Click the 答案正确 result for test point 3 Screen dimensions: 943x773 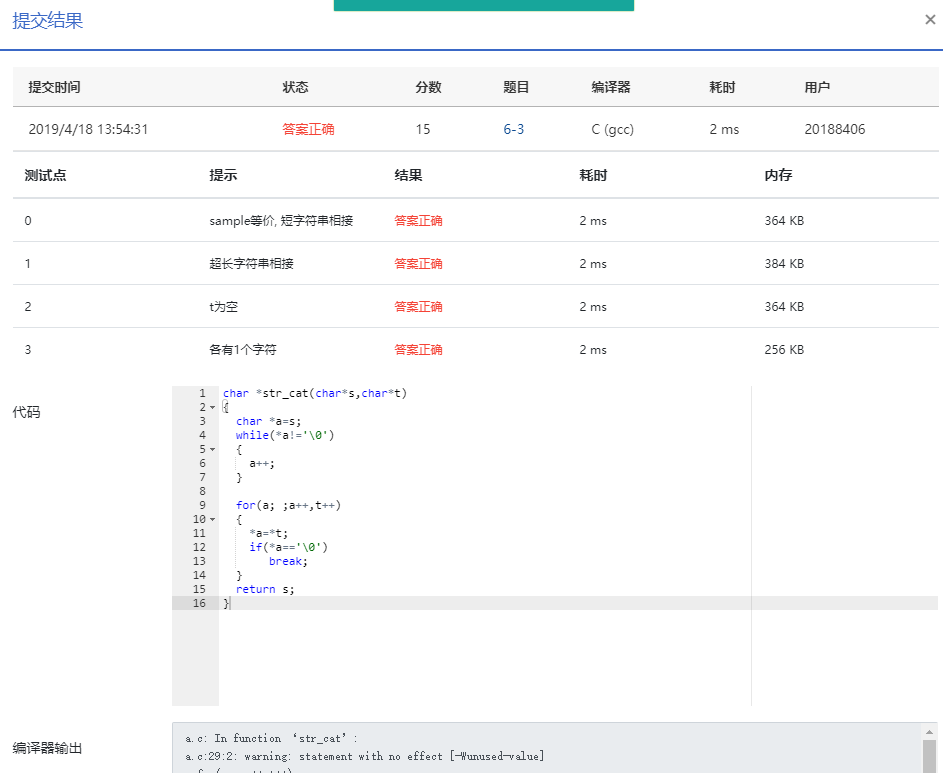pos(418,350)
